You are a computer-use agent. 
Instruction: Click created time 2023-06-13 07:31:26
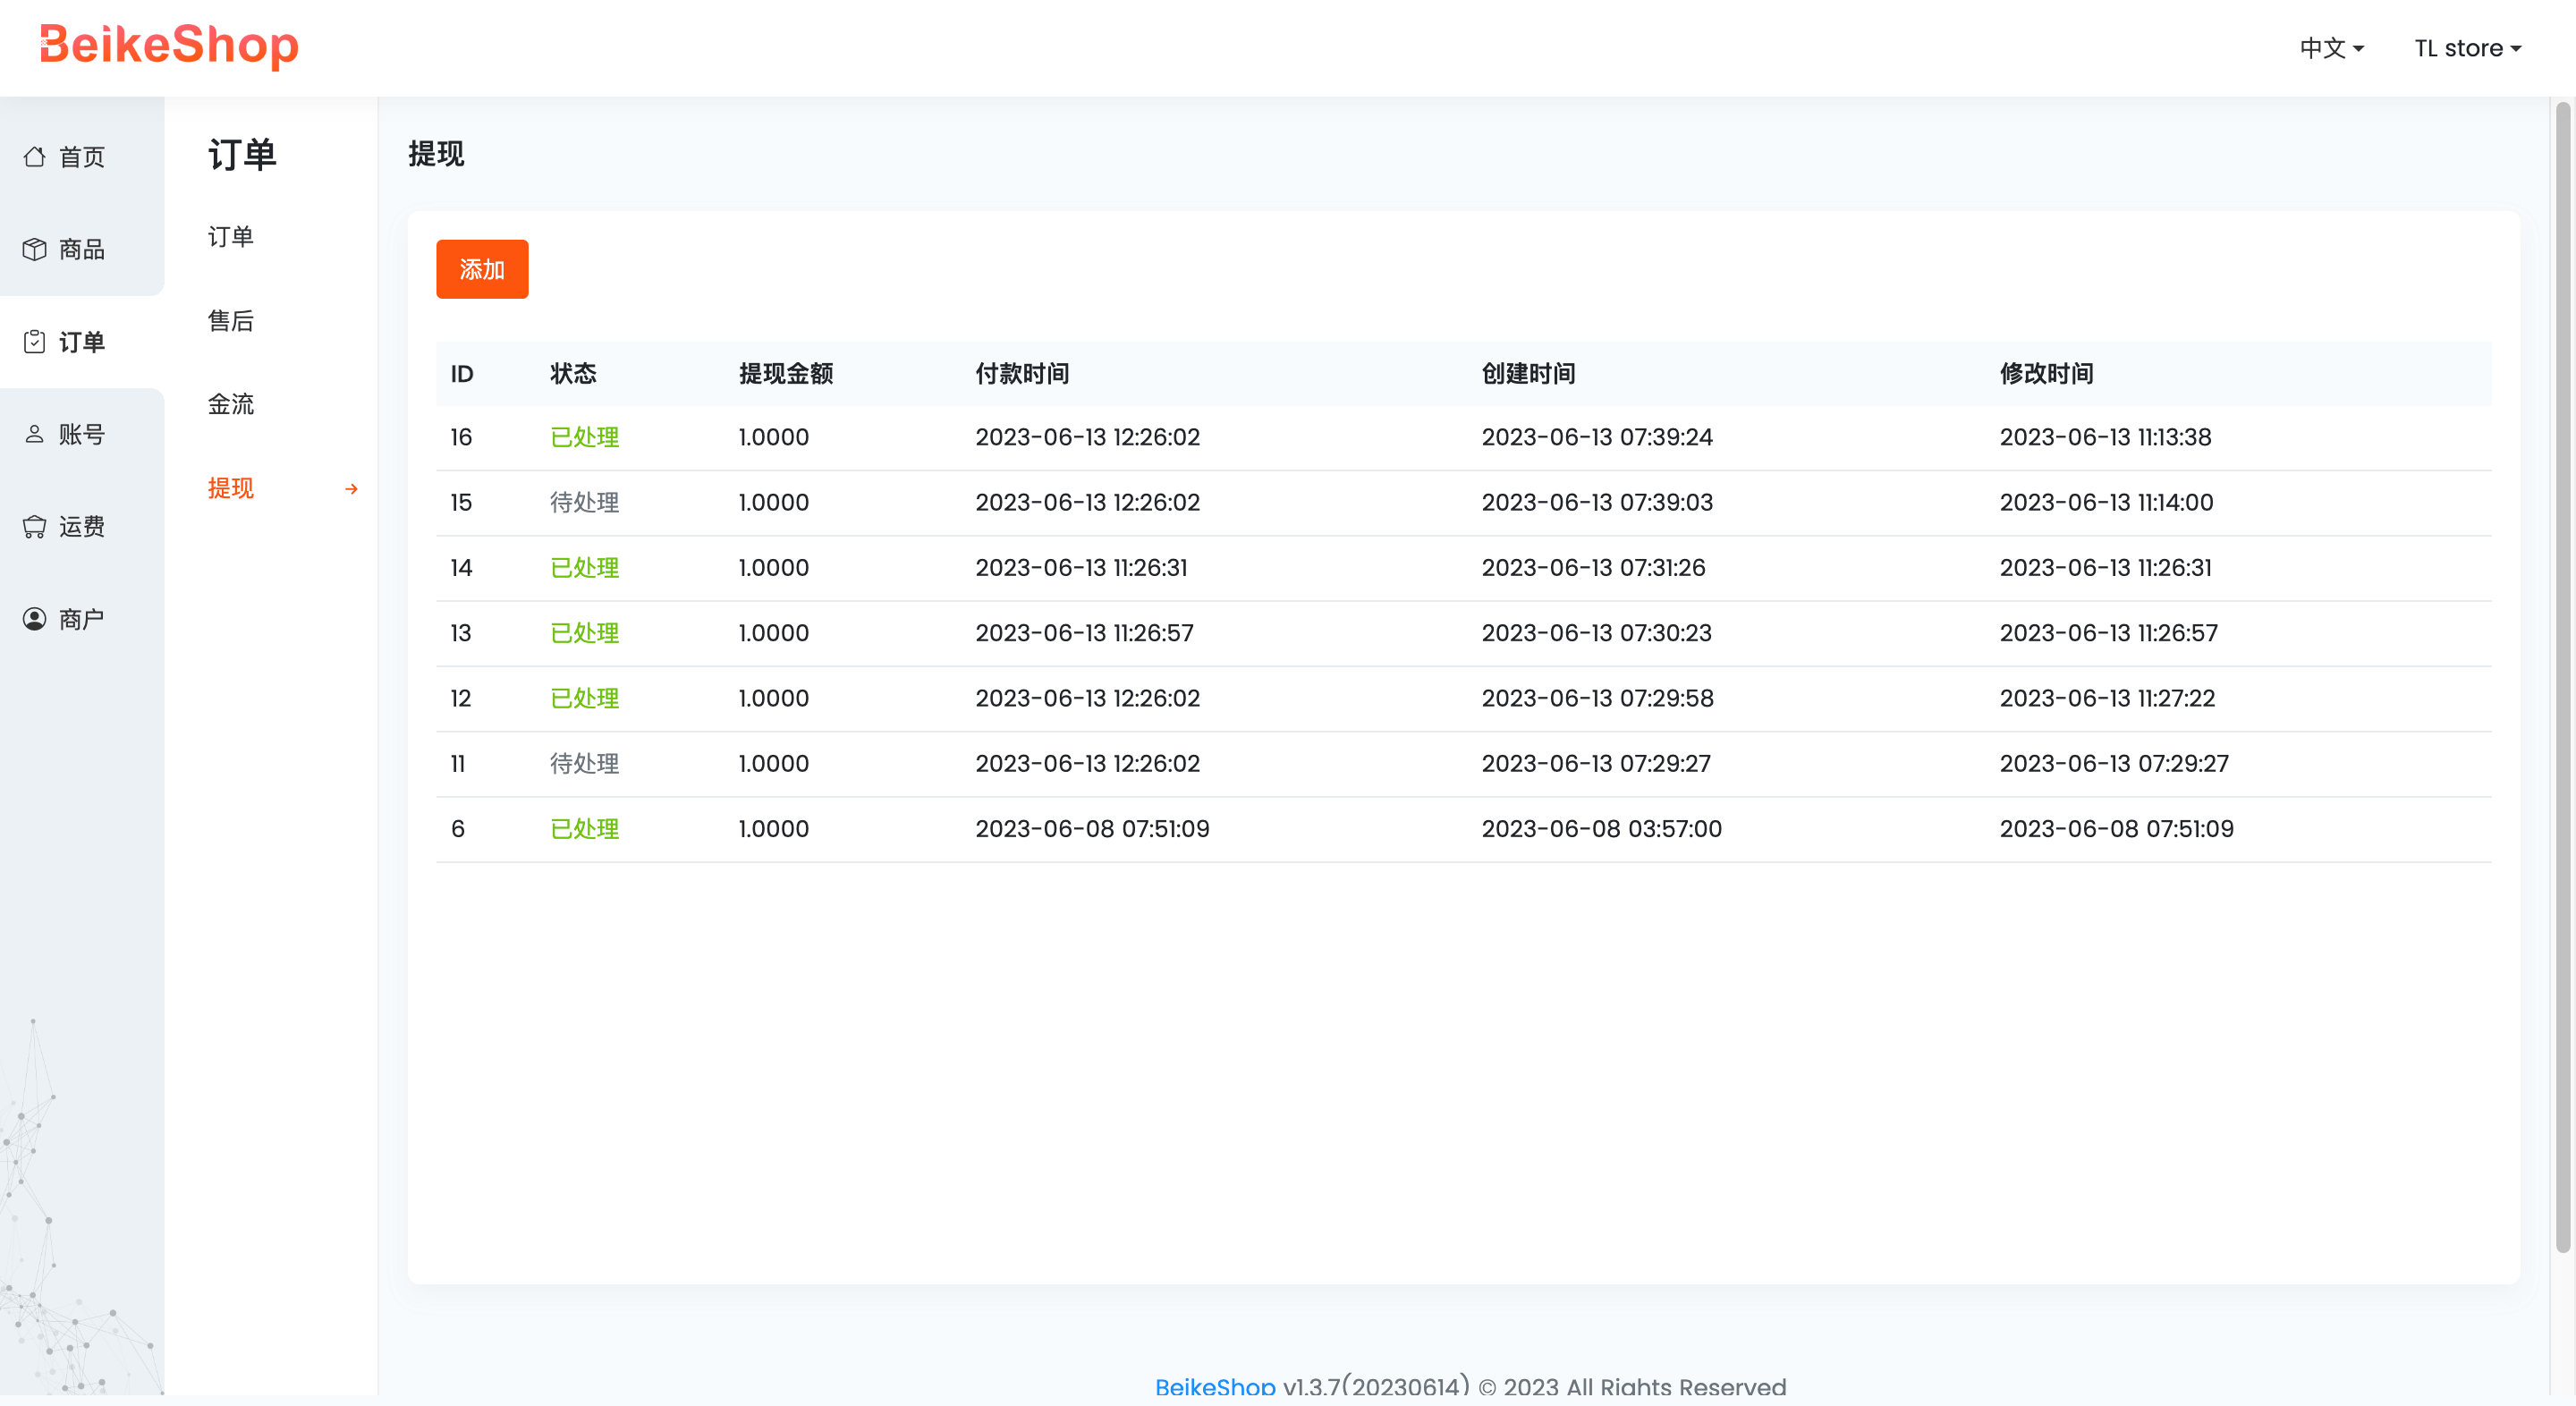tap(1594, 568)
